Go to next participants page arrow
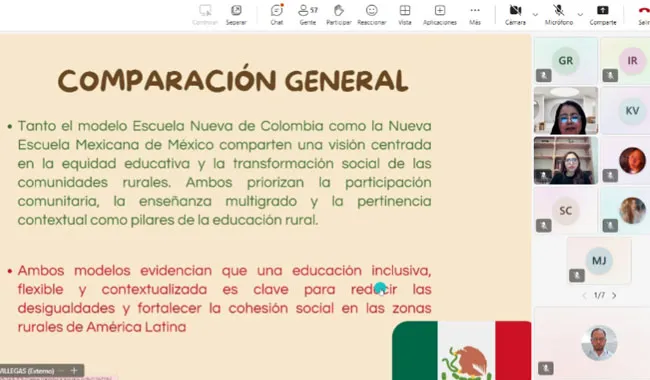This screenshot has width=650, height=380. tap(614, 295)
